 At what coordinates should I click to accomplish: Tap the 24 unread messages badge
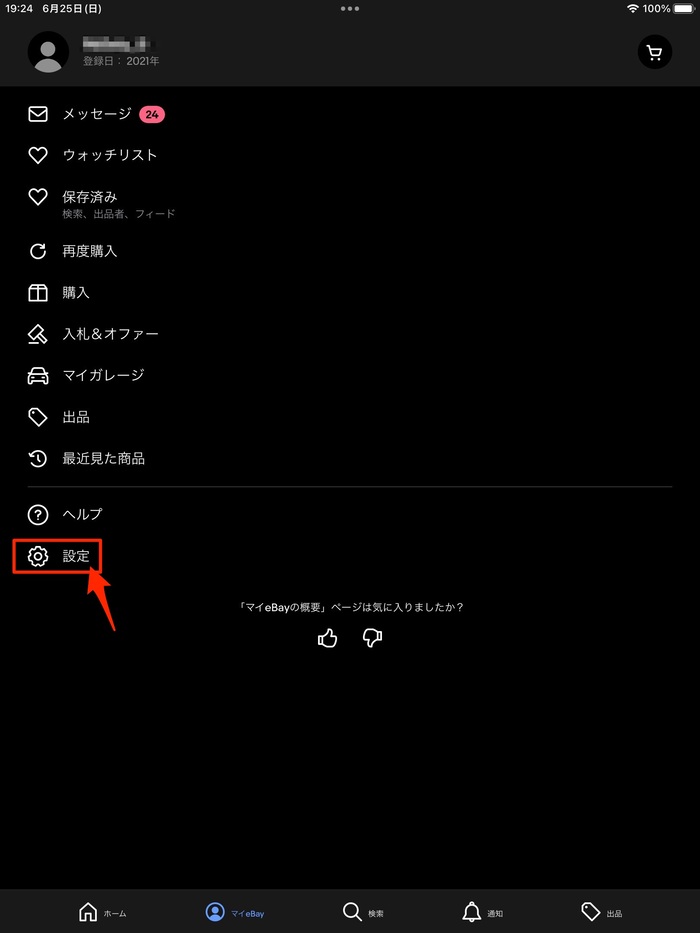coord(152,114)
